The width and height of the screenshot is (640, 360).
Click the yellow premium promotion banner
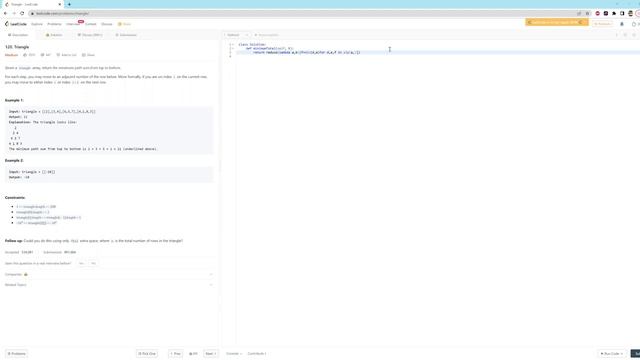pyautogui.click(x=556, y=22)
